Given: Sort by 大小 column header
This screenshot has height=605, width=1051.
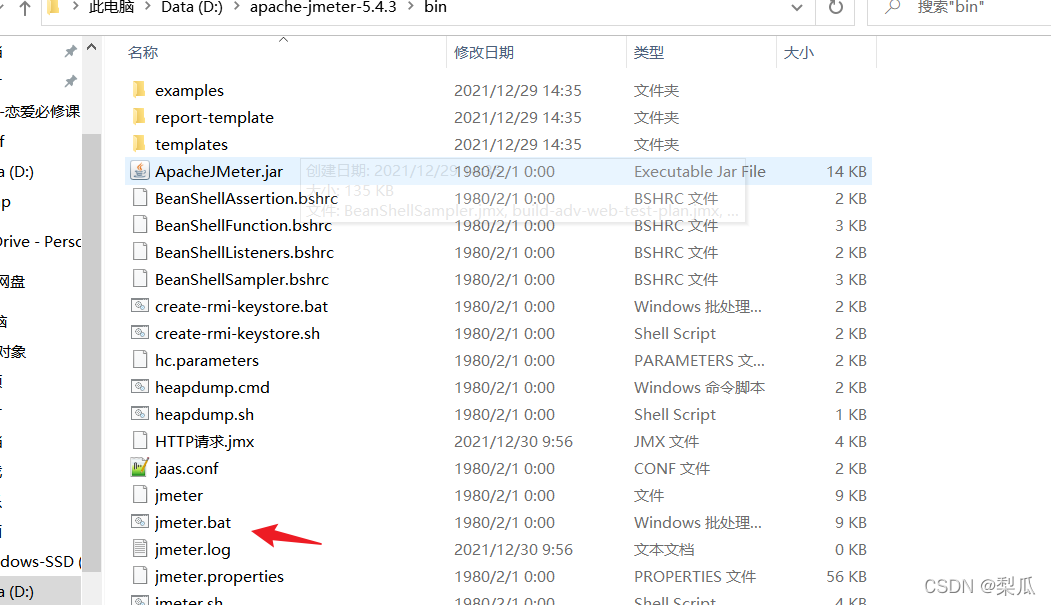Looking at the screenshot, I should coord(798,52).
